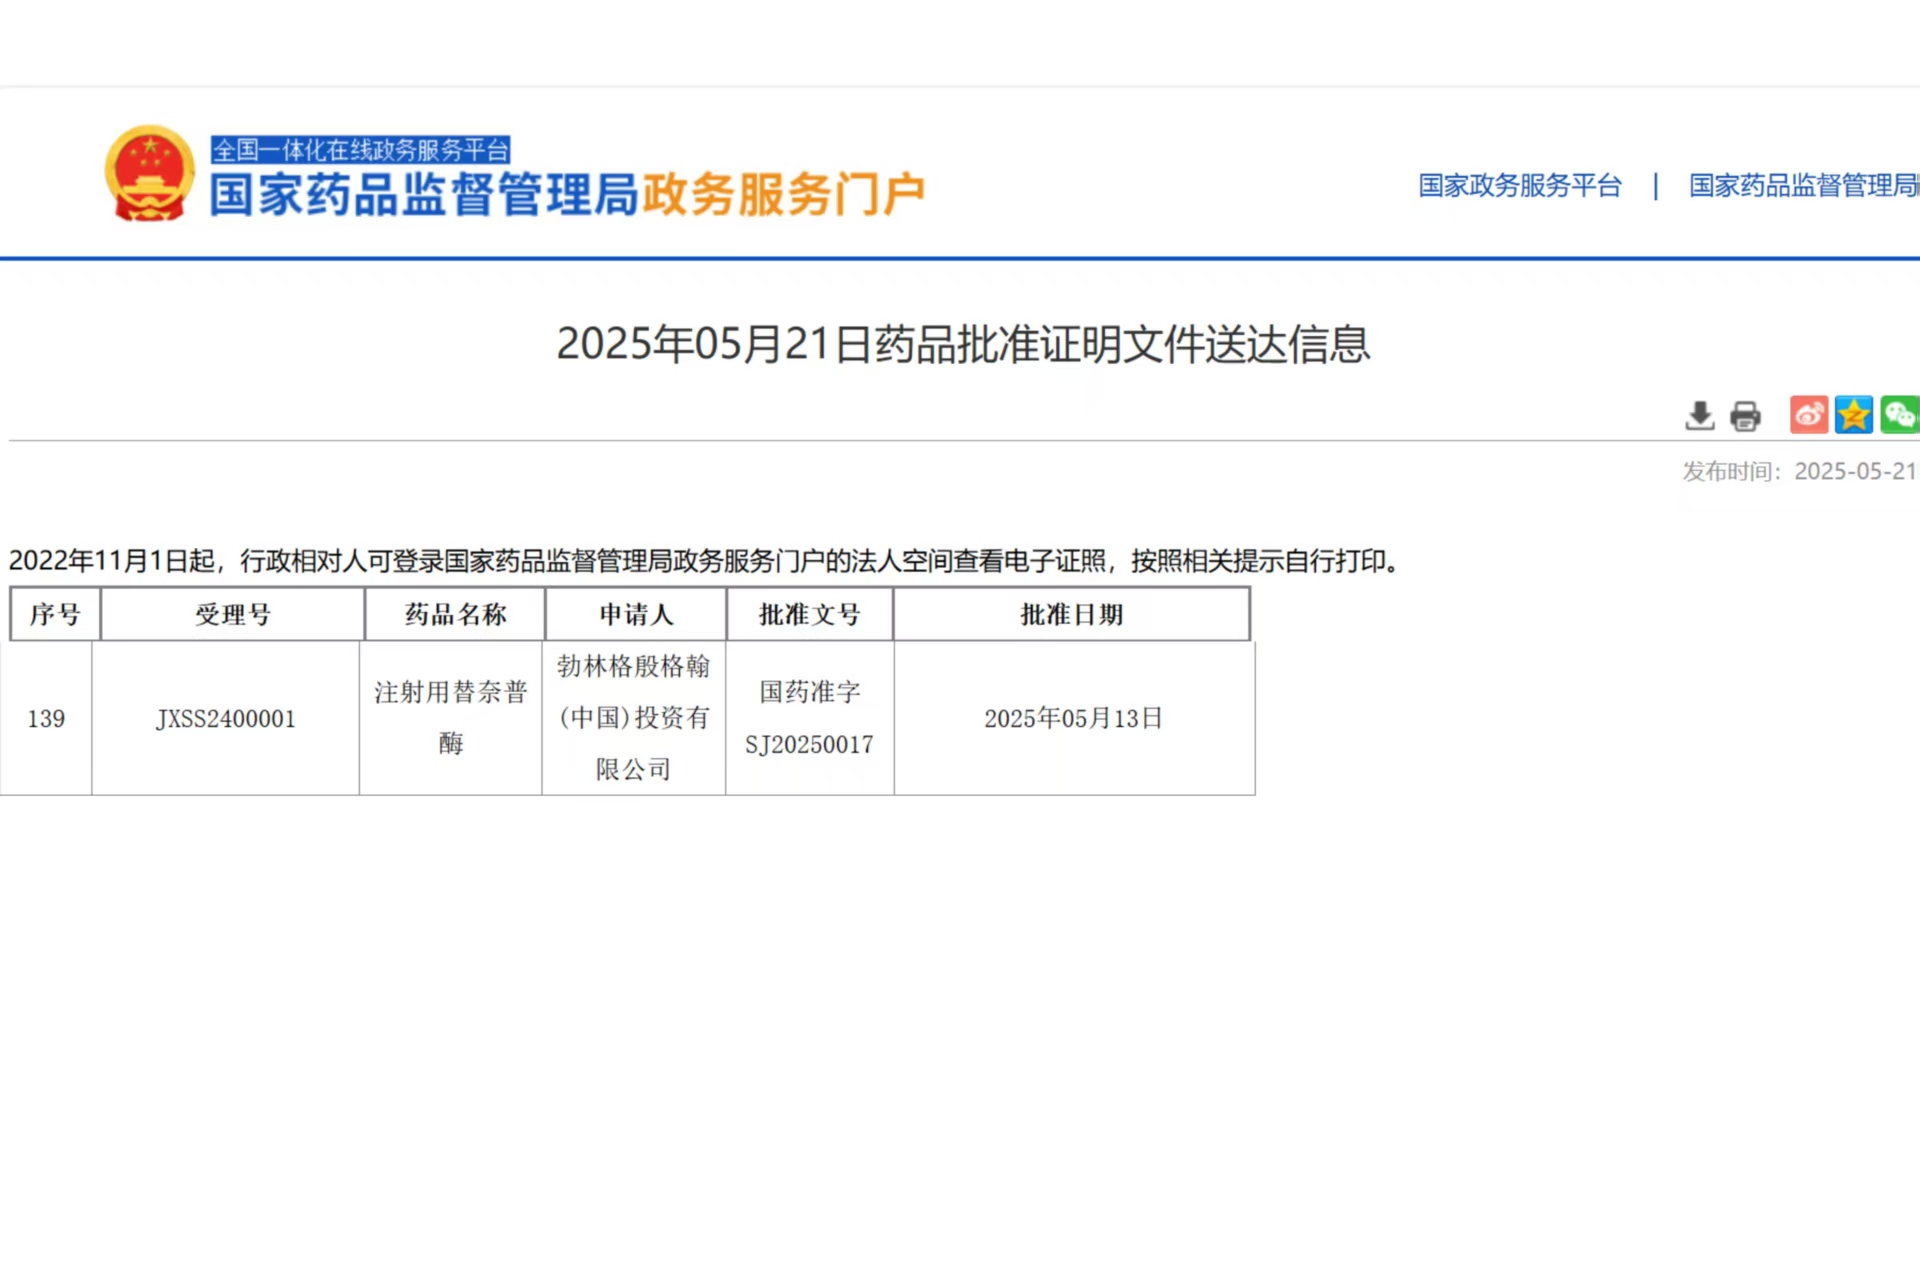Open 国家政务服务平台 link
This screenshot has height=1279, width=1920.
point(1519,185)
